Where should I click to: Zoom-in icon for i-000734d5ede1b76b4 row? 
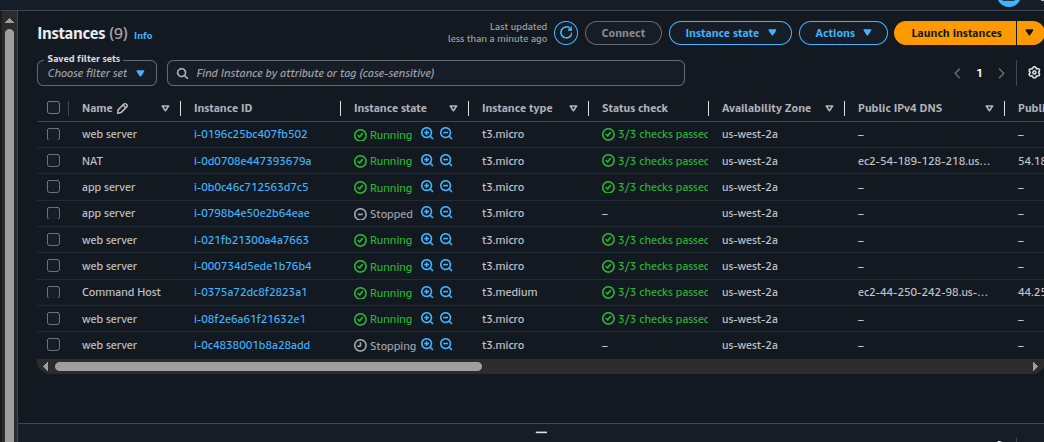tap(427, 266)
